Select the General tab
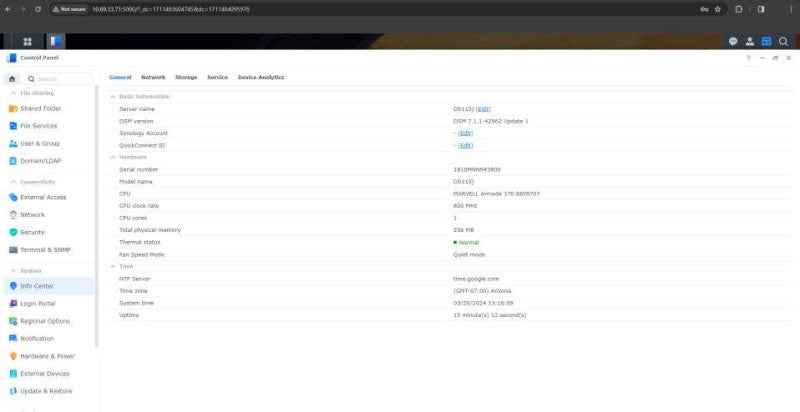The height and width of the screenshot is (412, 800). (x=120, y=77)
